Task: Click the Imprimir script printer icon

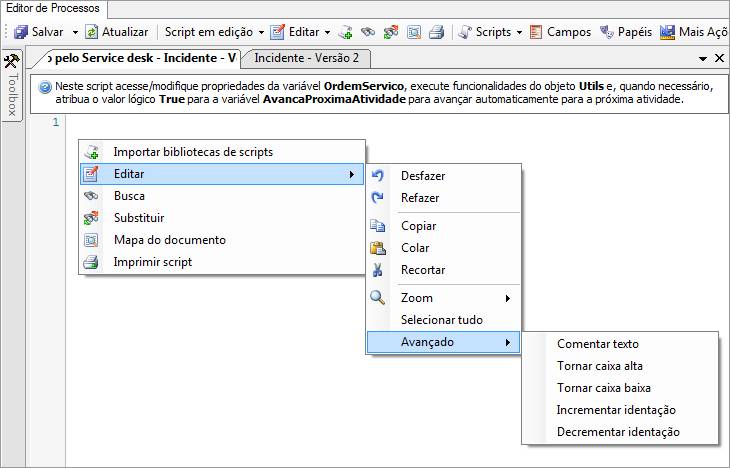Action: 91,262
